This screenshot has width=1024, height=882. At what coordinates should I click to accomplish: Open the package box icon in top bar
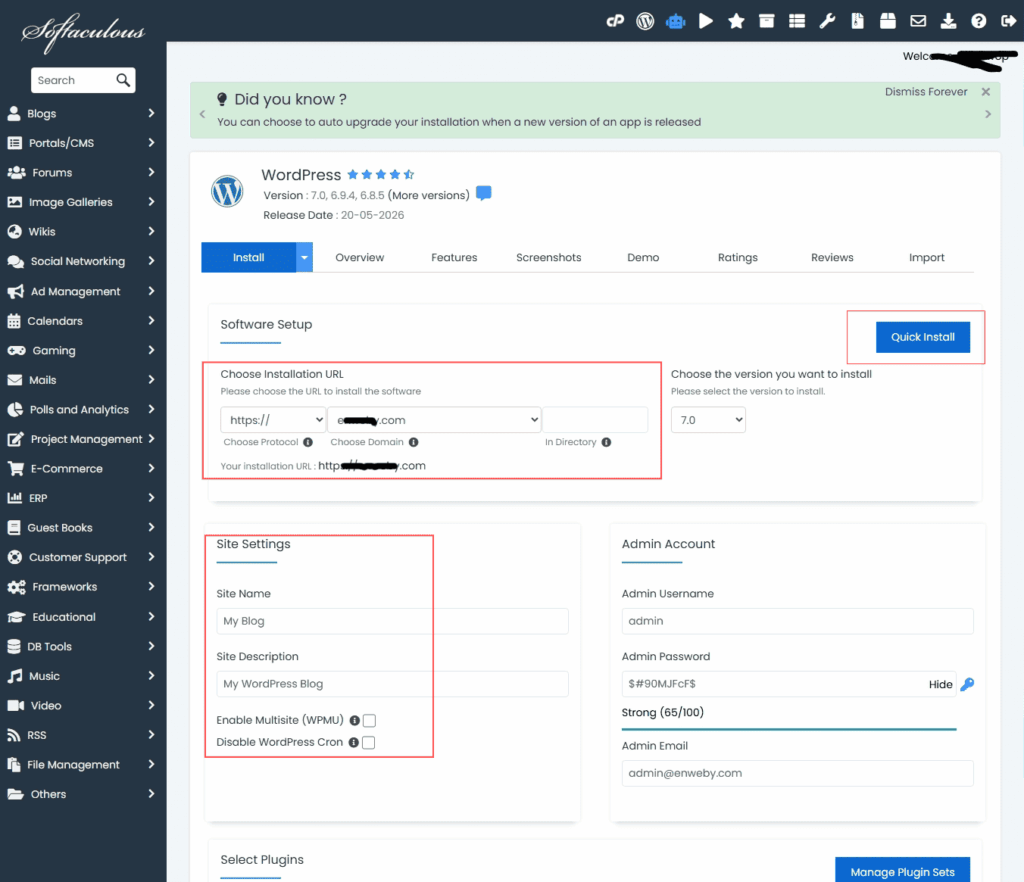888,22
